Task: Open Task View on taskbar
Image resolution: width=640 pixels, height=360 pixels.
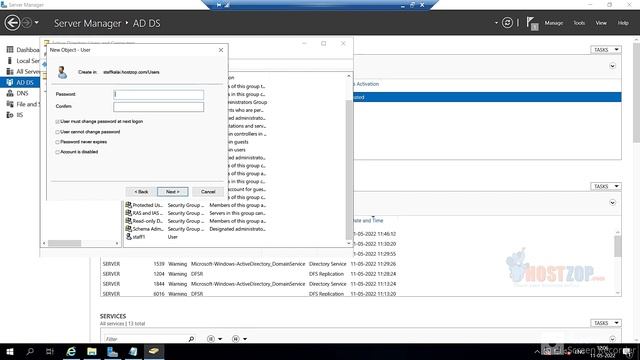Action: point(50,351)
